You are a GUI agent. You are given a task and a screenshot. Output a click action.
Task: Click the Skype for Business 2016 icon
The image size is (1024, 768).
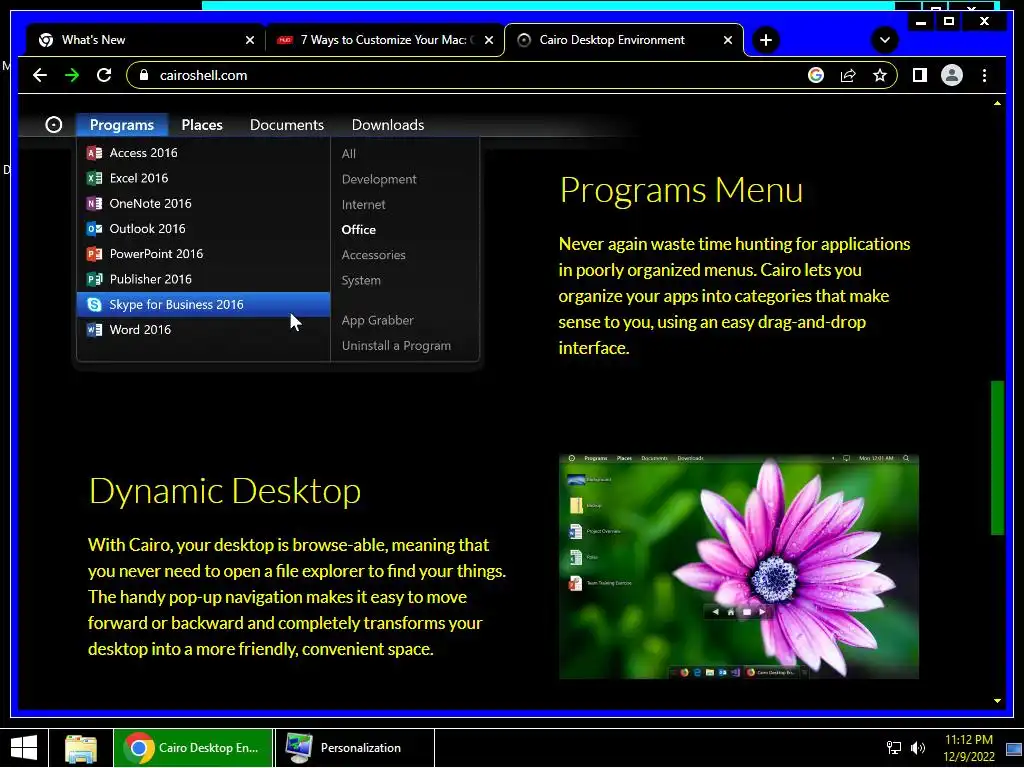pos(94,304)
